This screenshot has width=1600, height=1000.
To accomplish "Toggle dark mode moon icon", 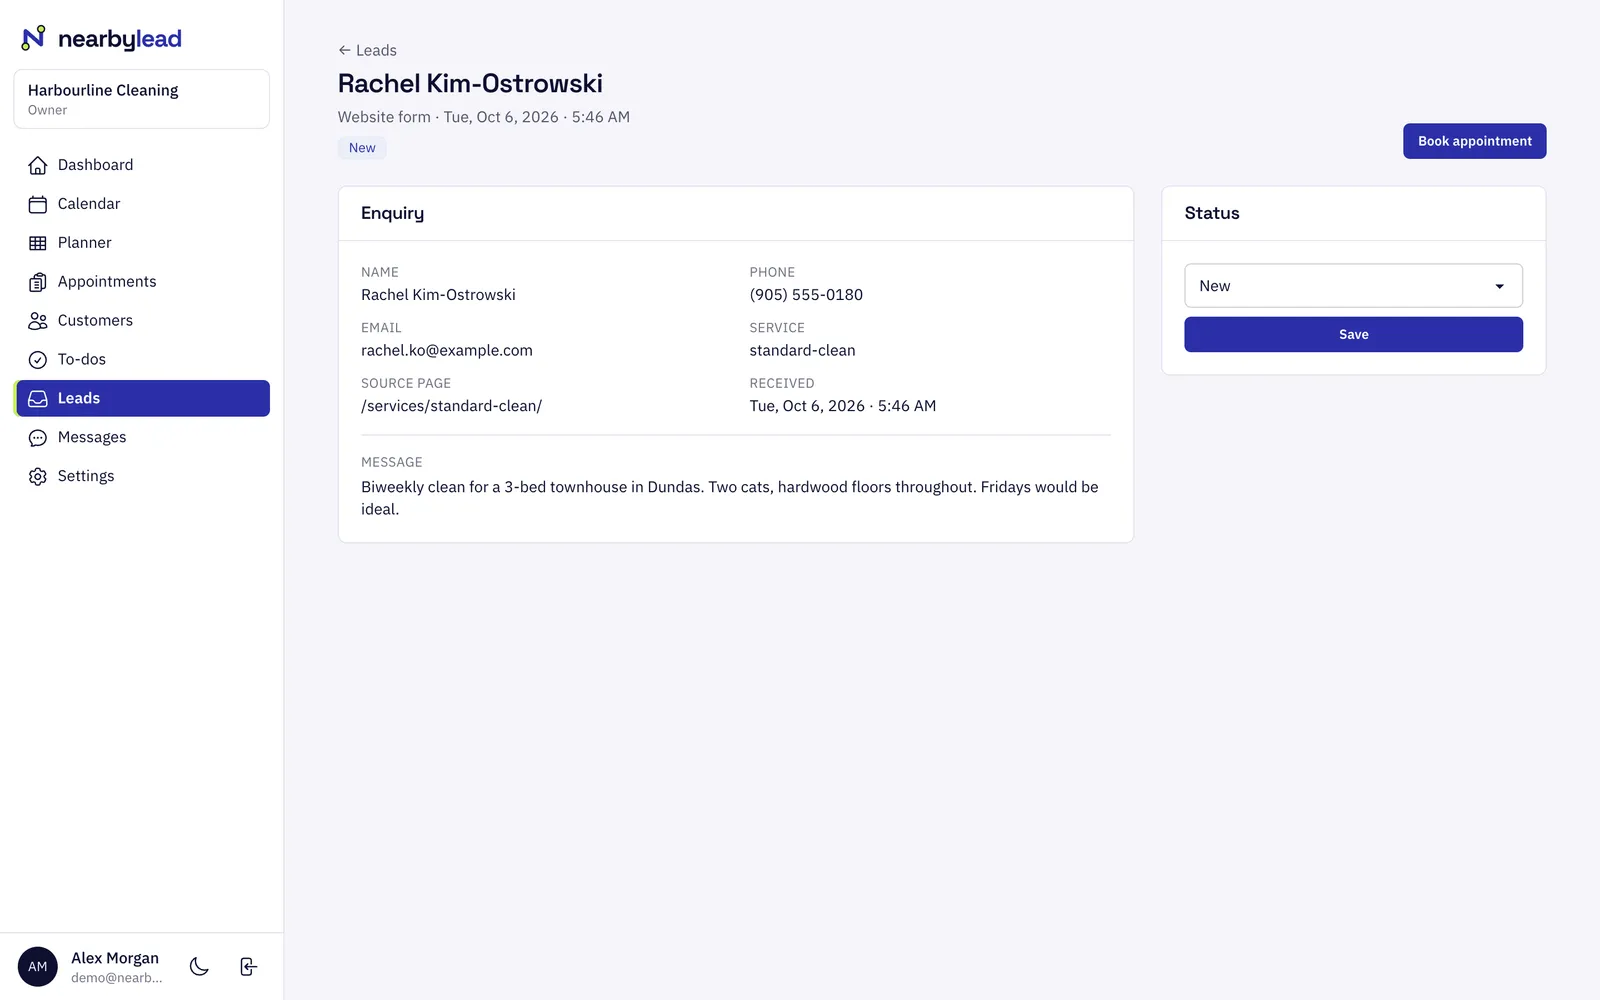I will click(x=199, y=966).
